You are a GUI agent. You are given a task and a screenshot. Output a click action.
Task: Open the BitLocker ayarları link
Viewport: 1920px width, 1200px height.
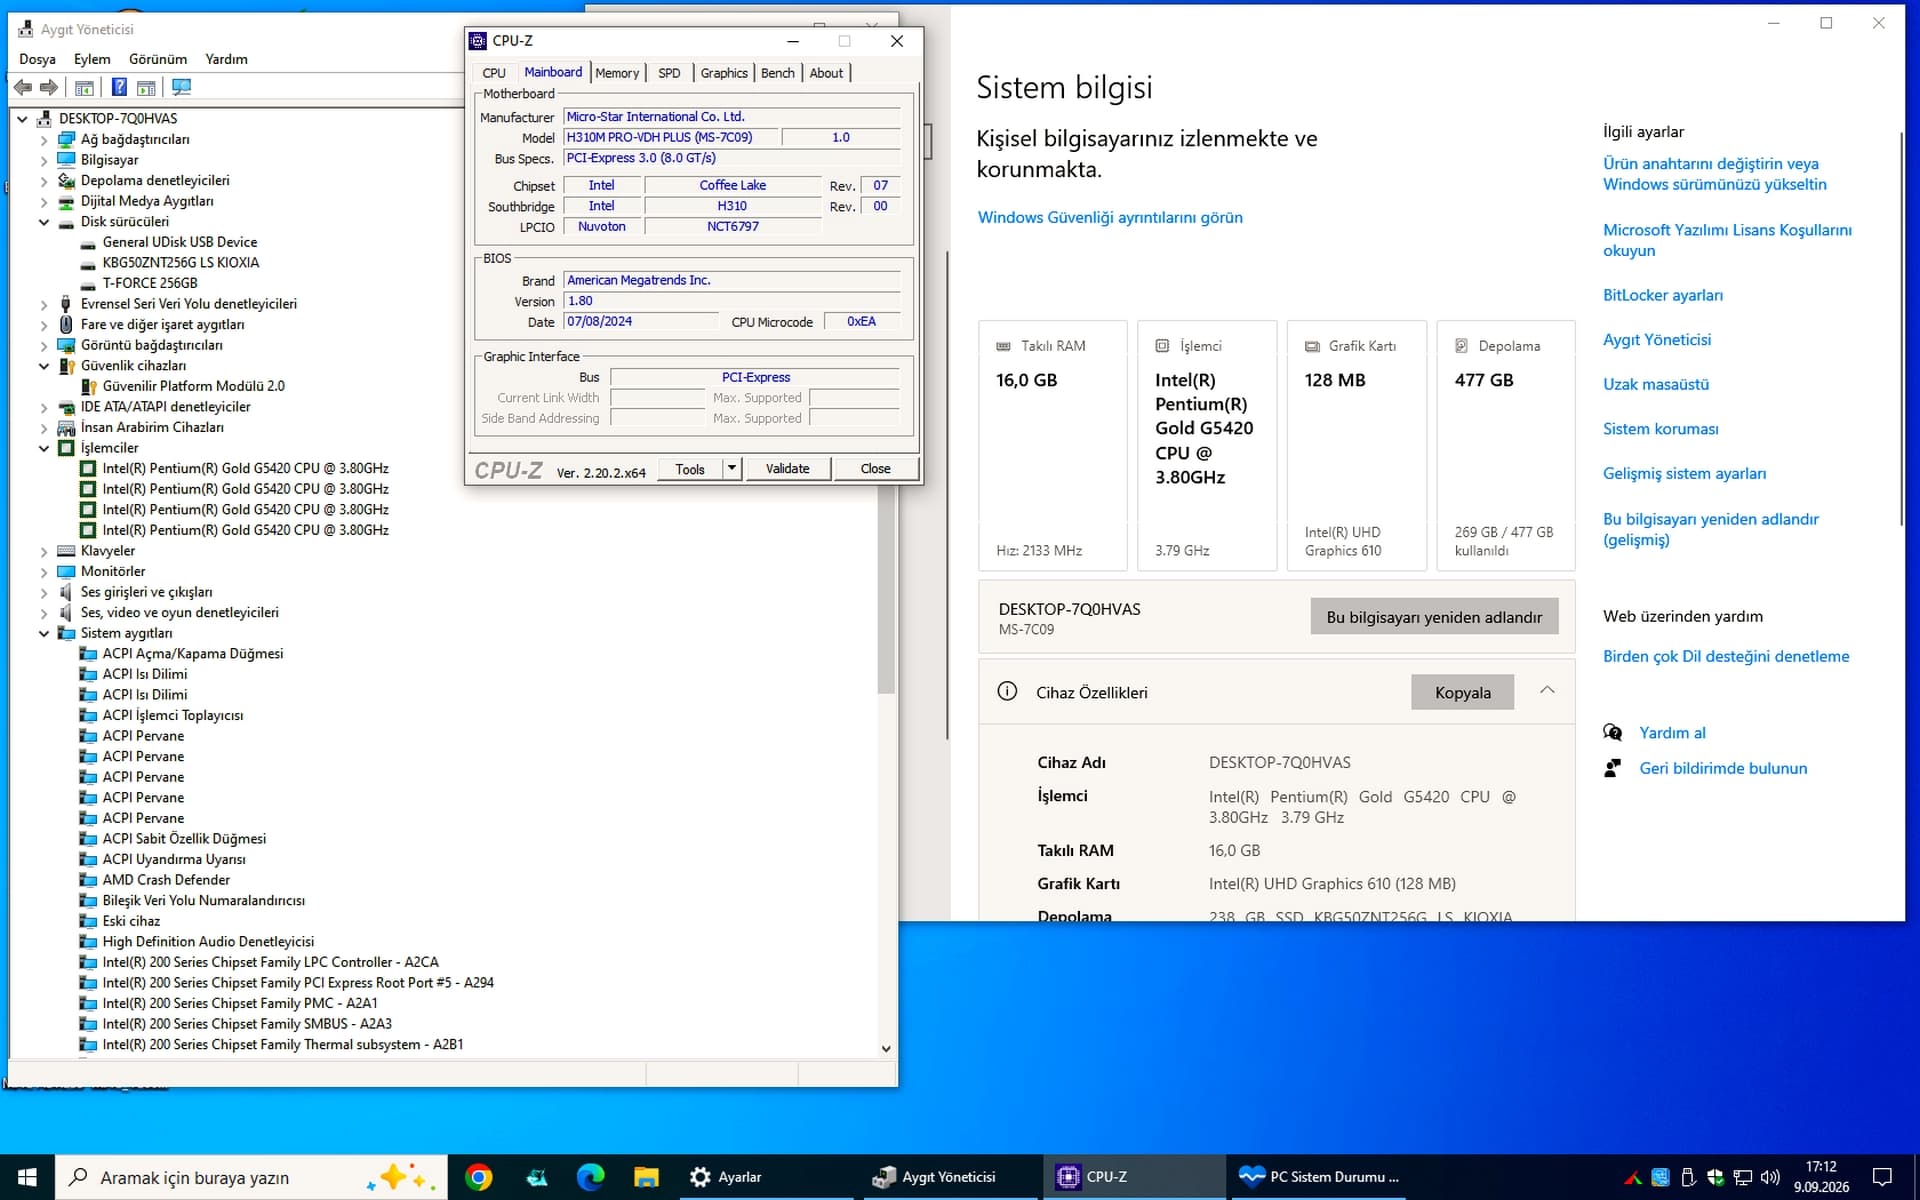coord(1662,295)
